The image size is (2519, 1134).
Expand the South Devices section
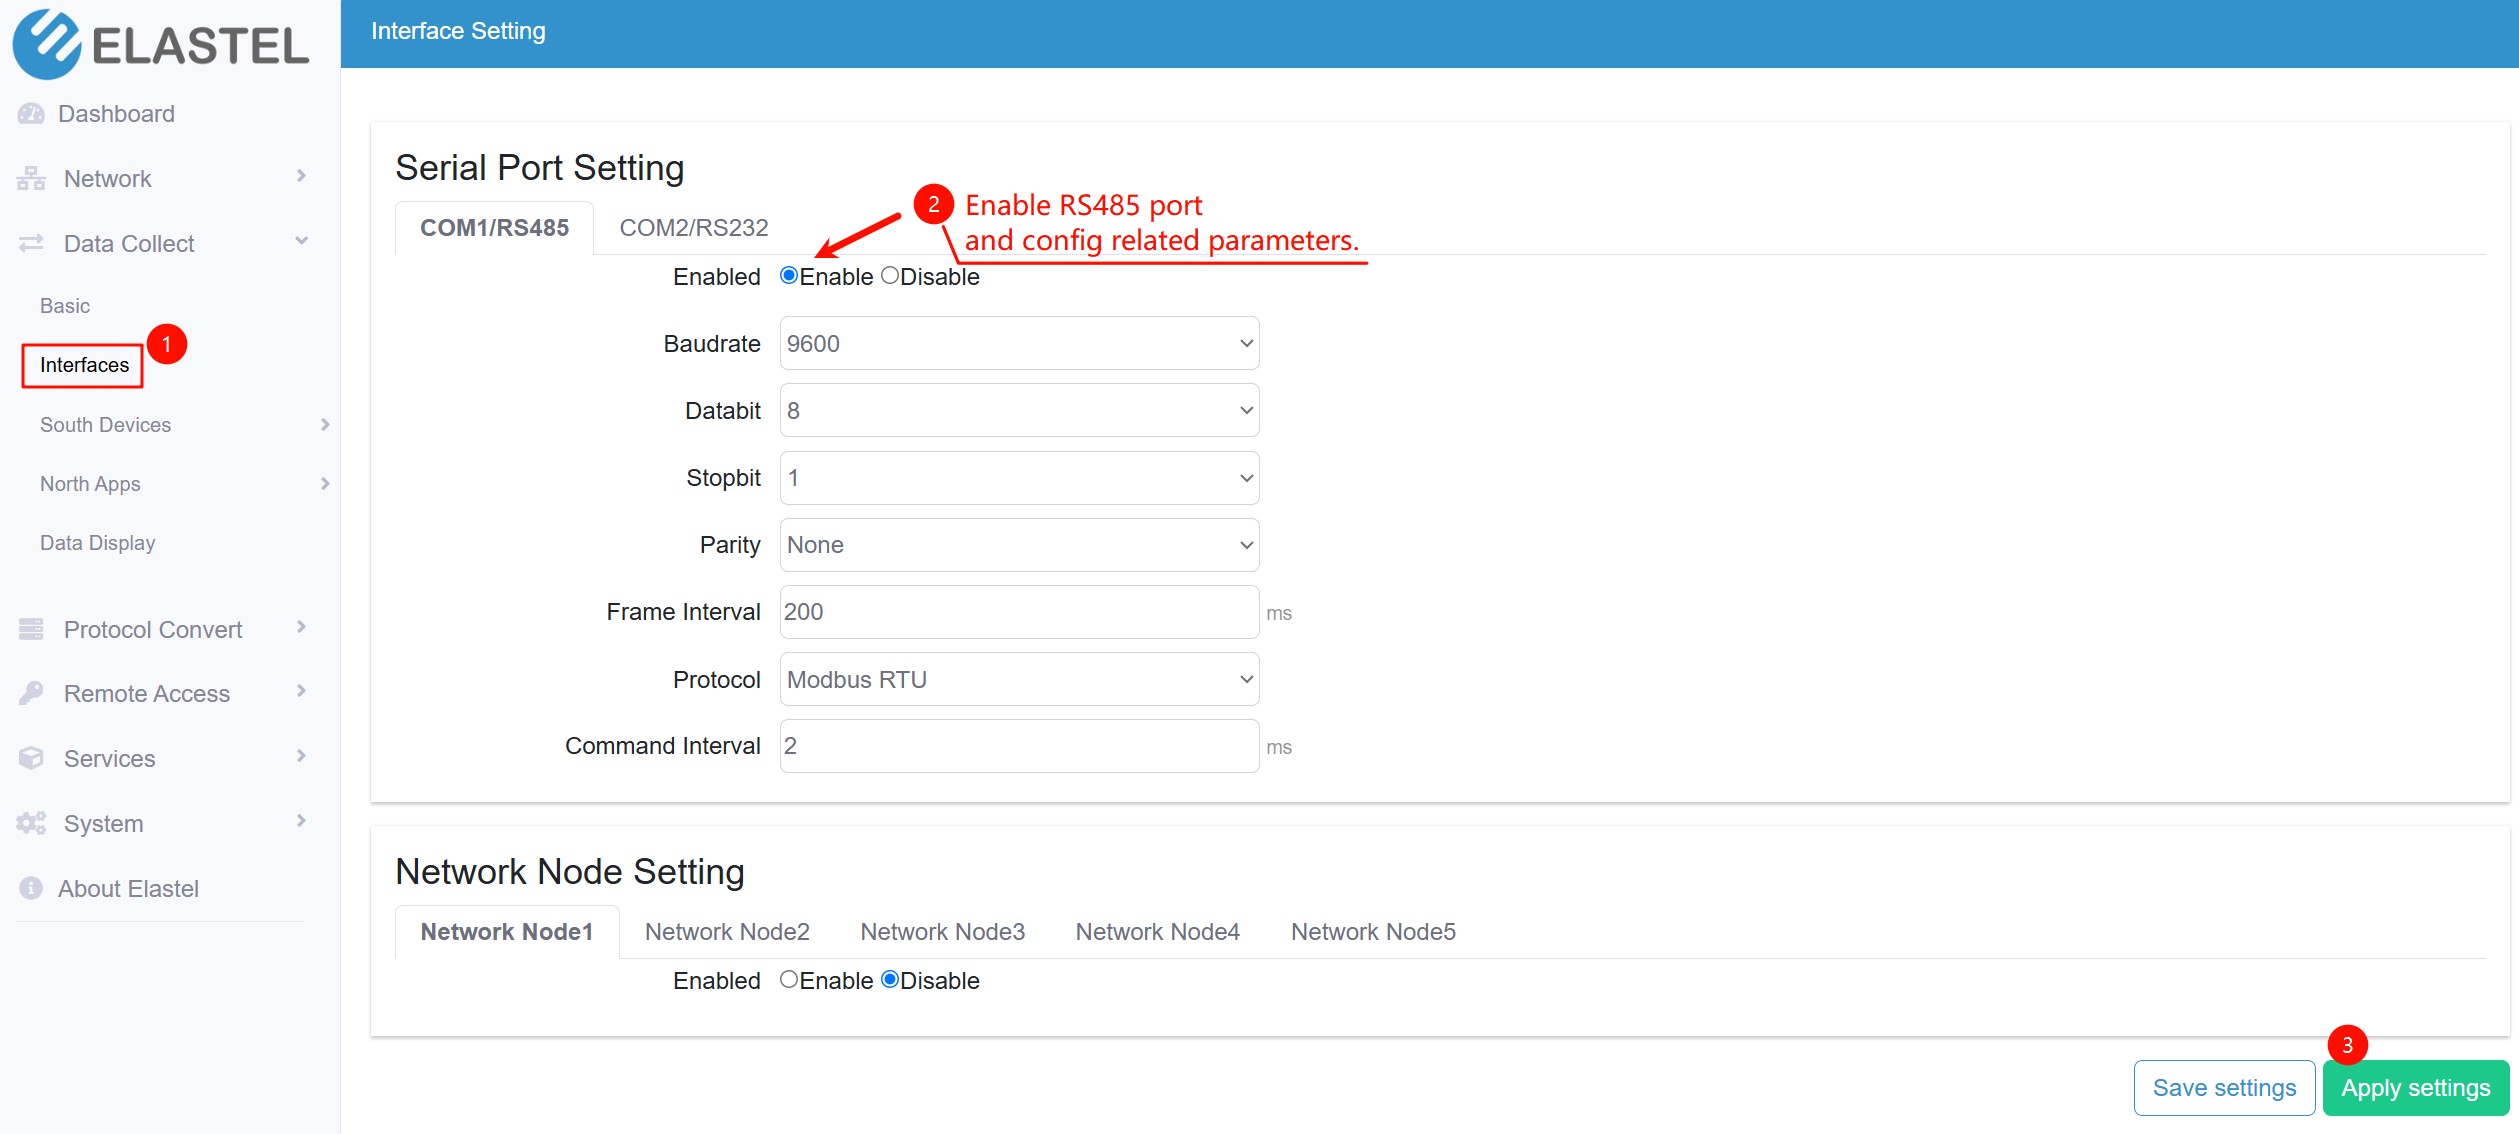pos(105,424)
